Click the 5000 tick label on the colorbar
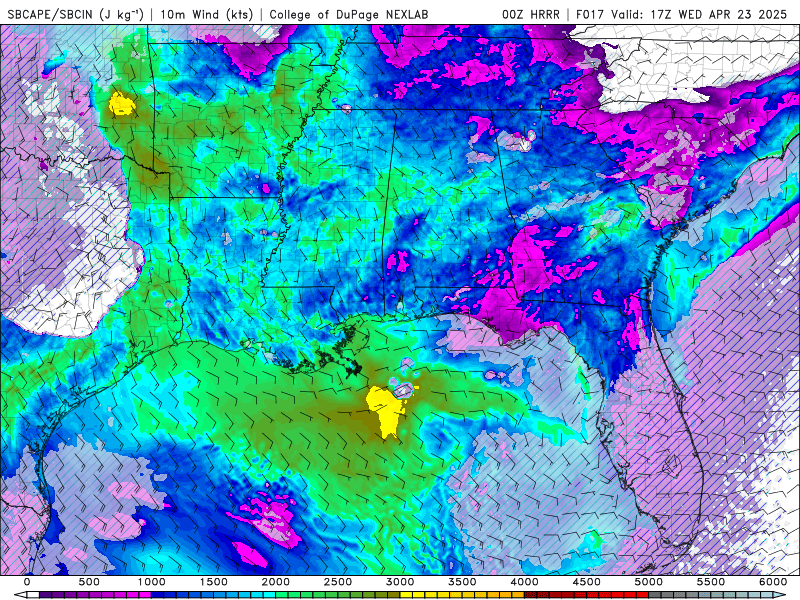Viewport: 800px width, 600px height. (x=649, y=582)
